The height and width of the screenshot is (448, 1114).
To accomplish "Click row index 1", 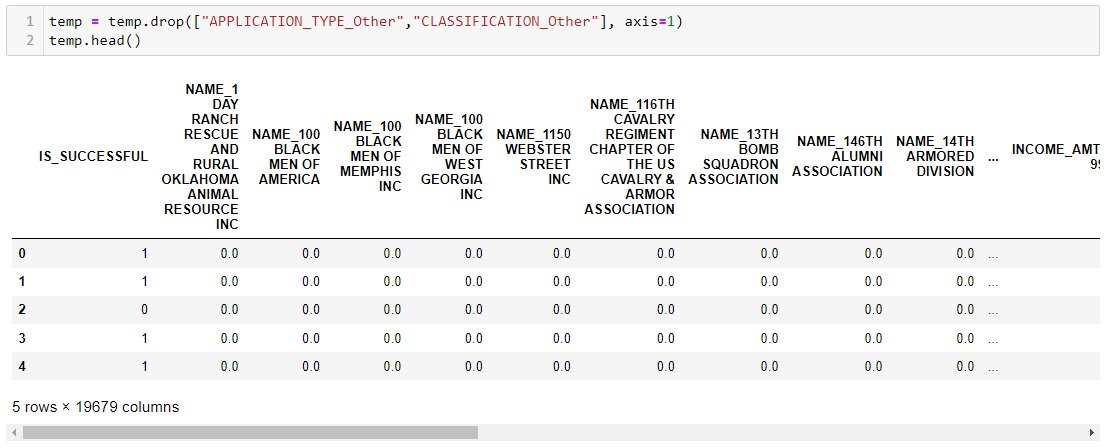I will (22, 282).
